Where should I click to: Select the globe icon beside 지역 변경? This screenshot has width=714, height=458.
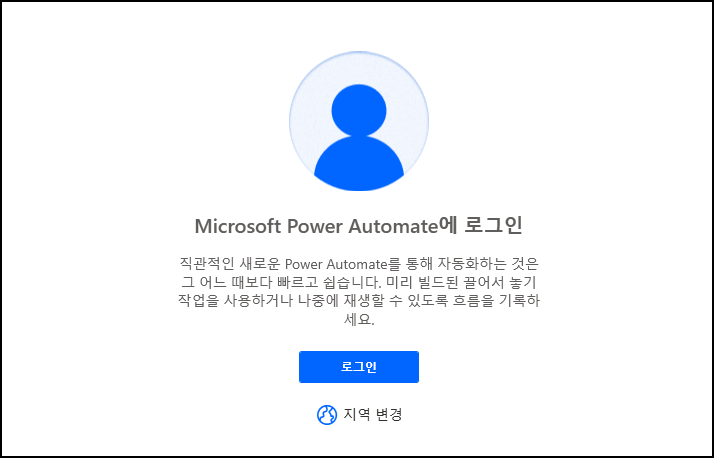pyautogui.click(x=326, y=415)
